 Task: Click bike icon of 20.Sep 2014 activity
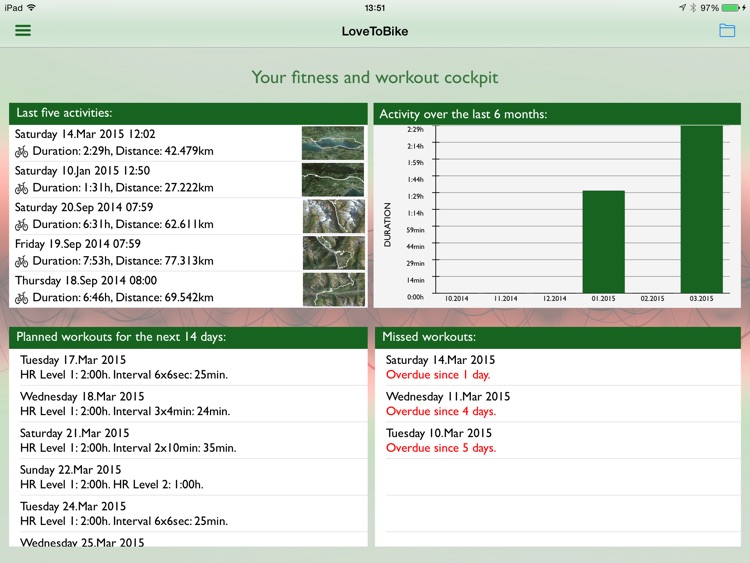[x=22, y=225]
